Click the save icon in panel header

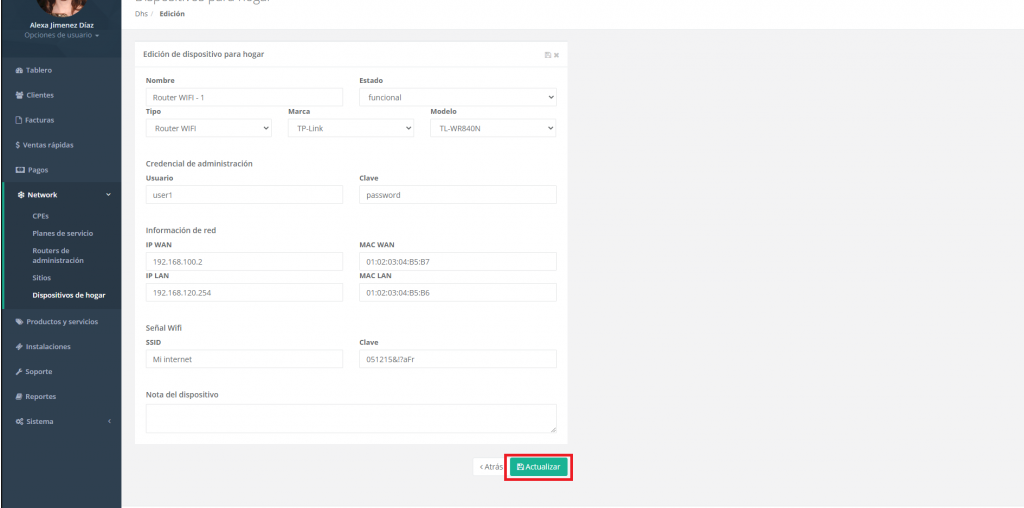547,55
